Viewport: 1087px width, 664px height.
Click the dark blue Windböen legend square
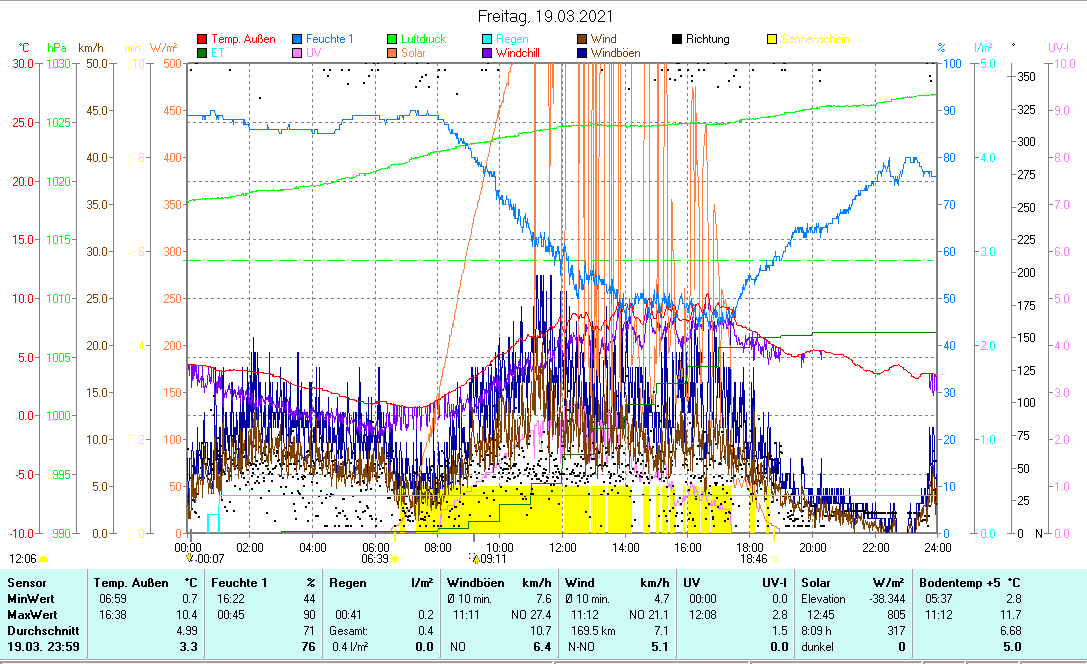pyautogui.click(x=583, y=53)
